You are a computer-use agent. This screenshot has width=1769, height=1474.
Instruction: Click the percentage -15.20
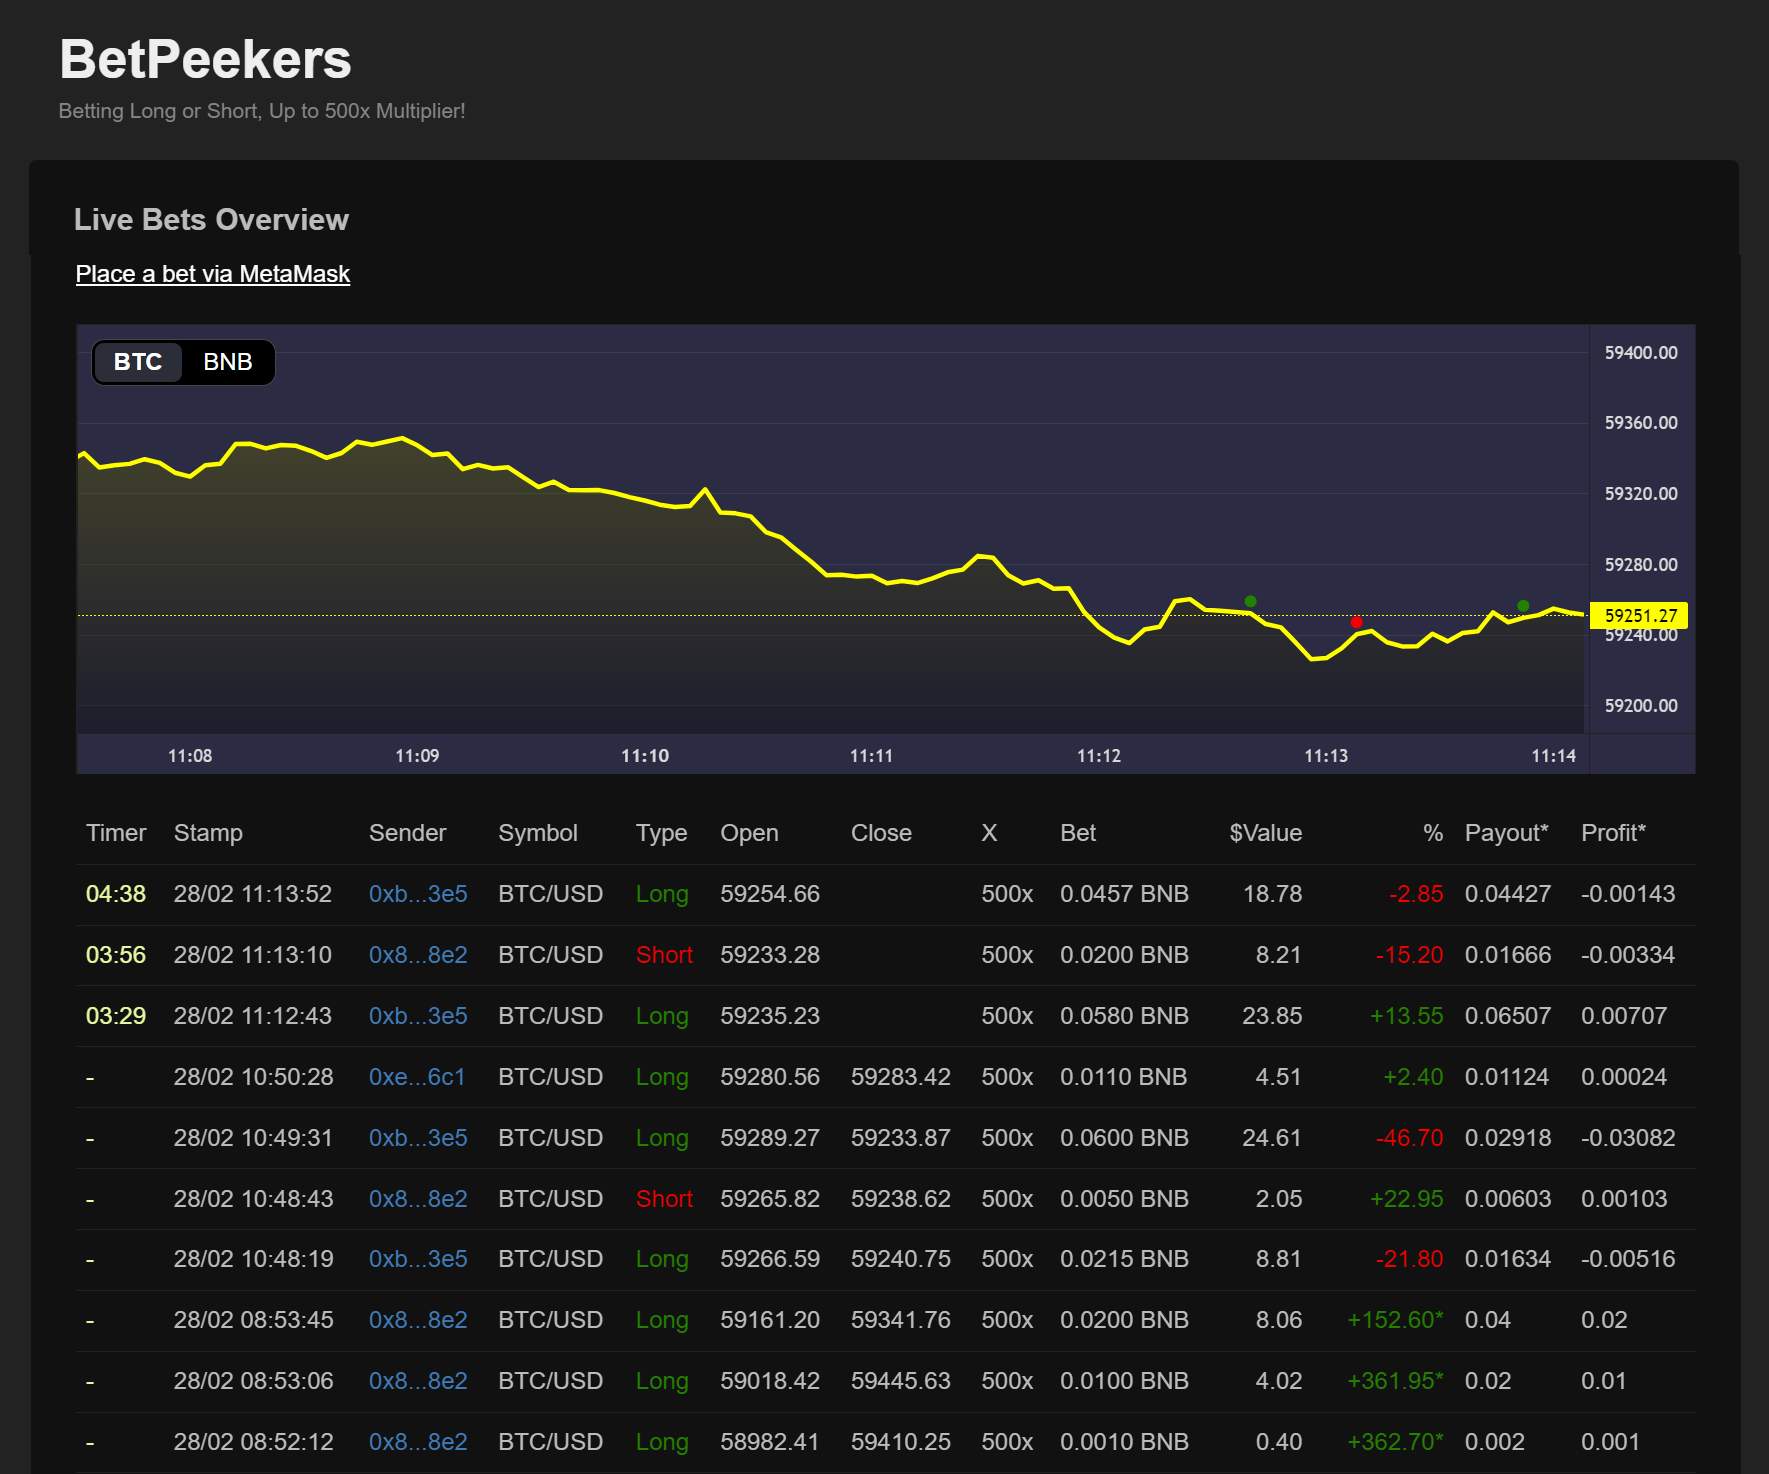click(1409, 955)
